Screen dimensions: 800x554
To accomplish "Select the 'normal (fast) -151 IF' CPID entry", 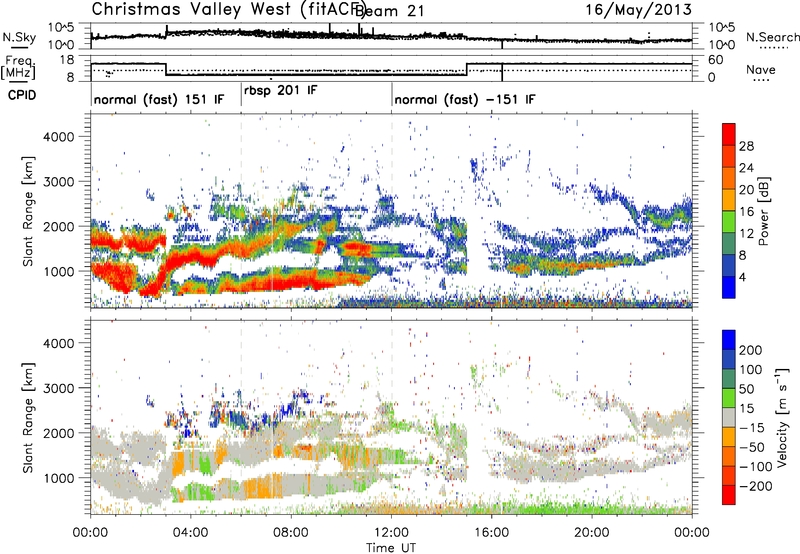I will [465, 99].
